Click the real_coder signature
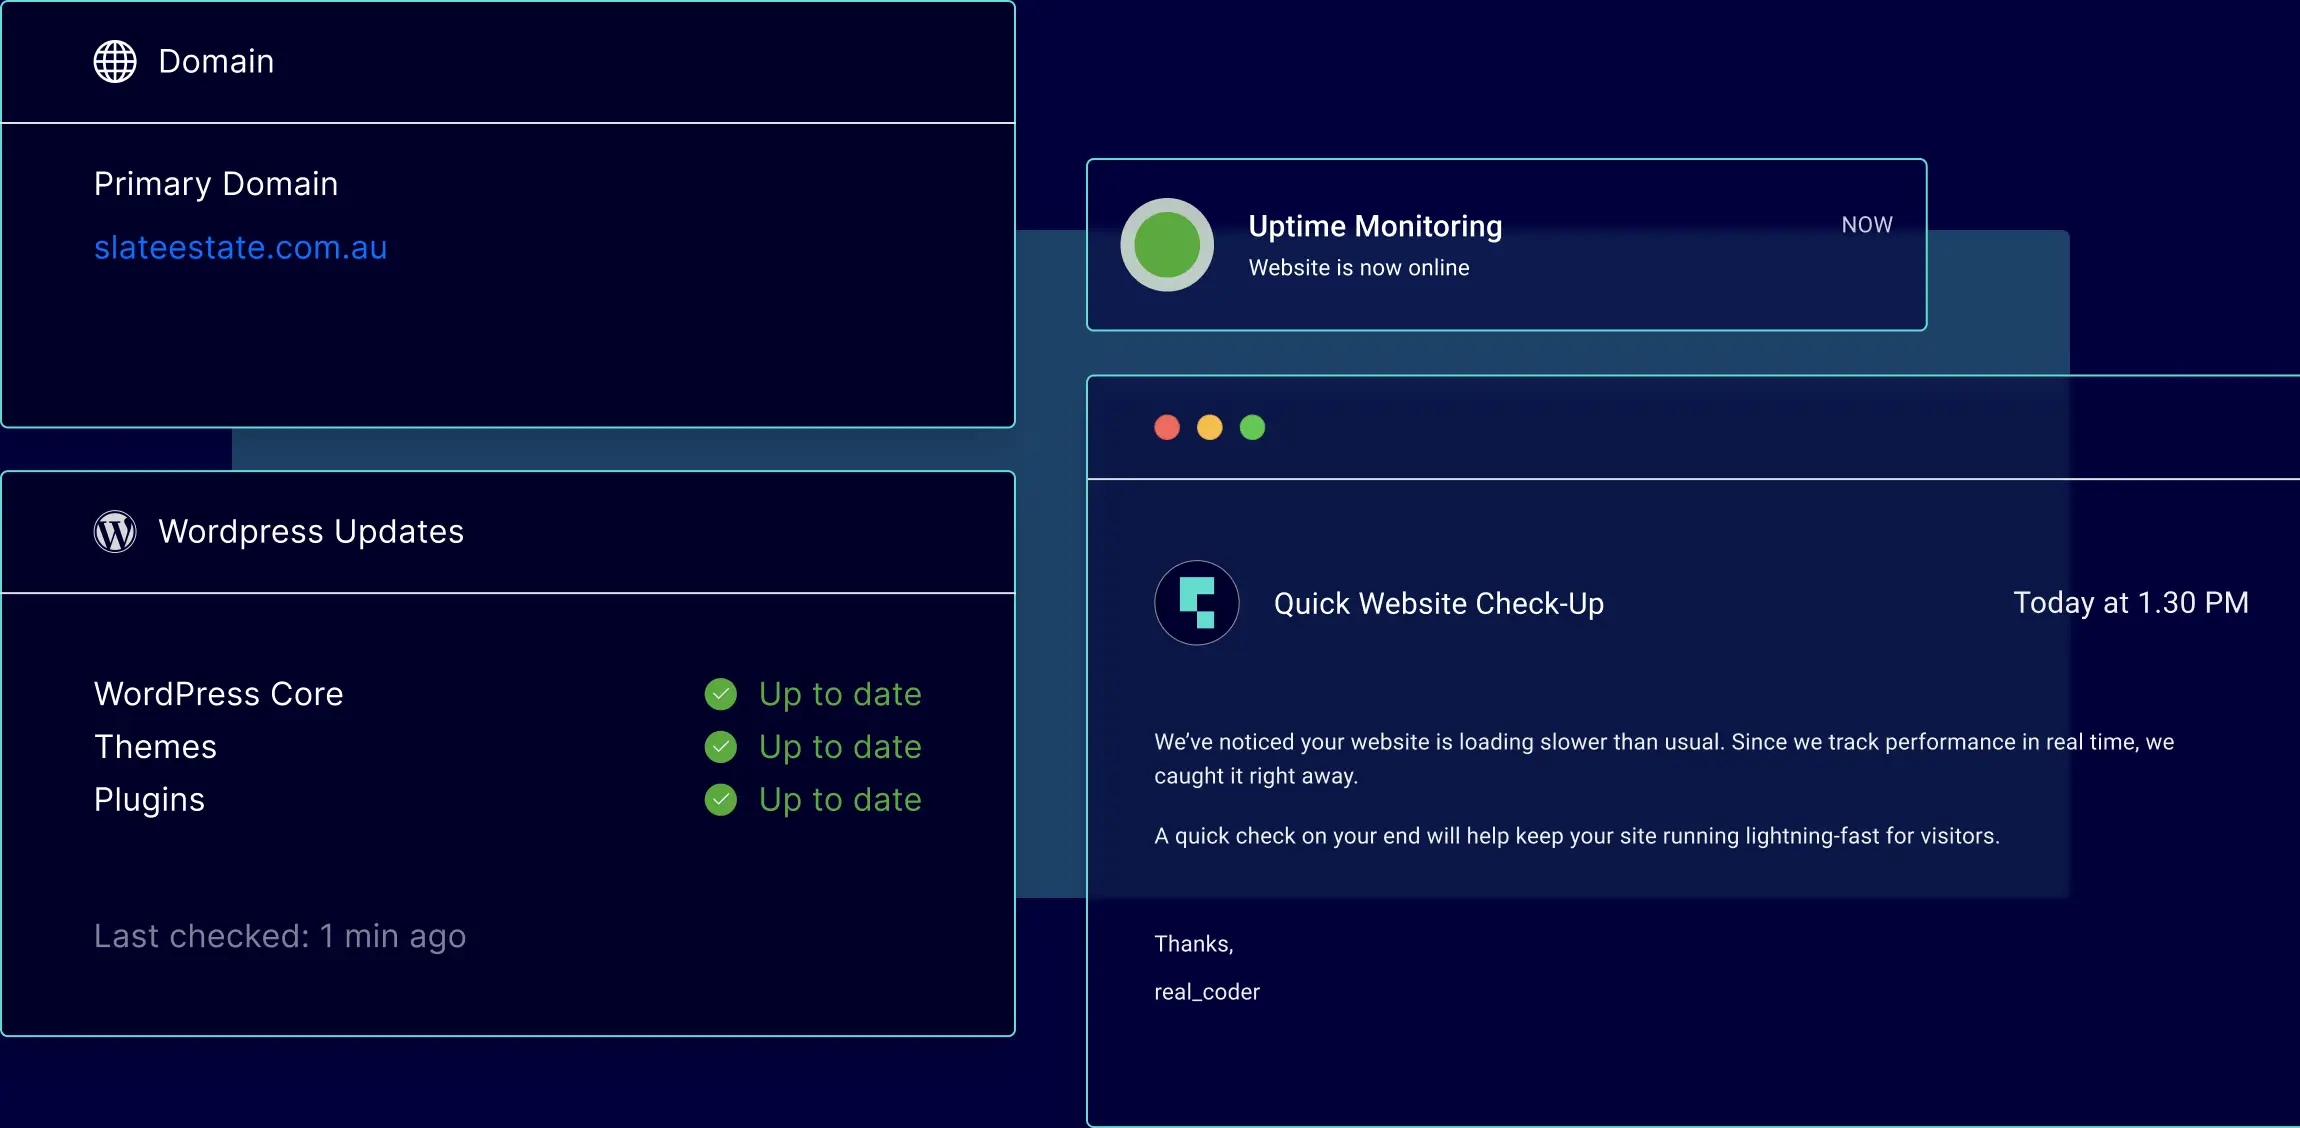Image resolution: width=2300 pixels, height=1128 pixels. point(1207,992)
